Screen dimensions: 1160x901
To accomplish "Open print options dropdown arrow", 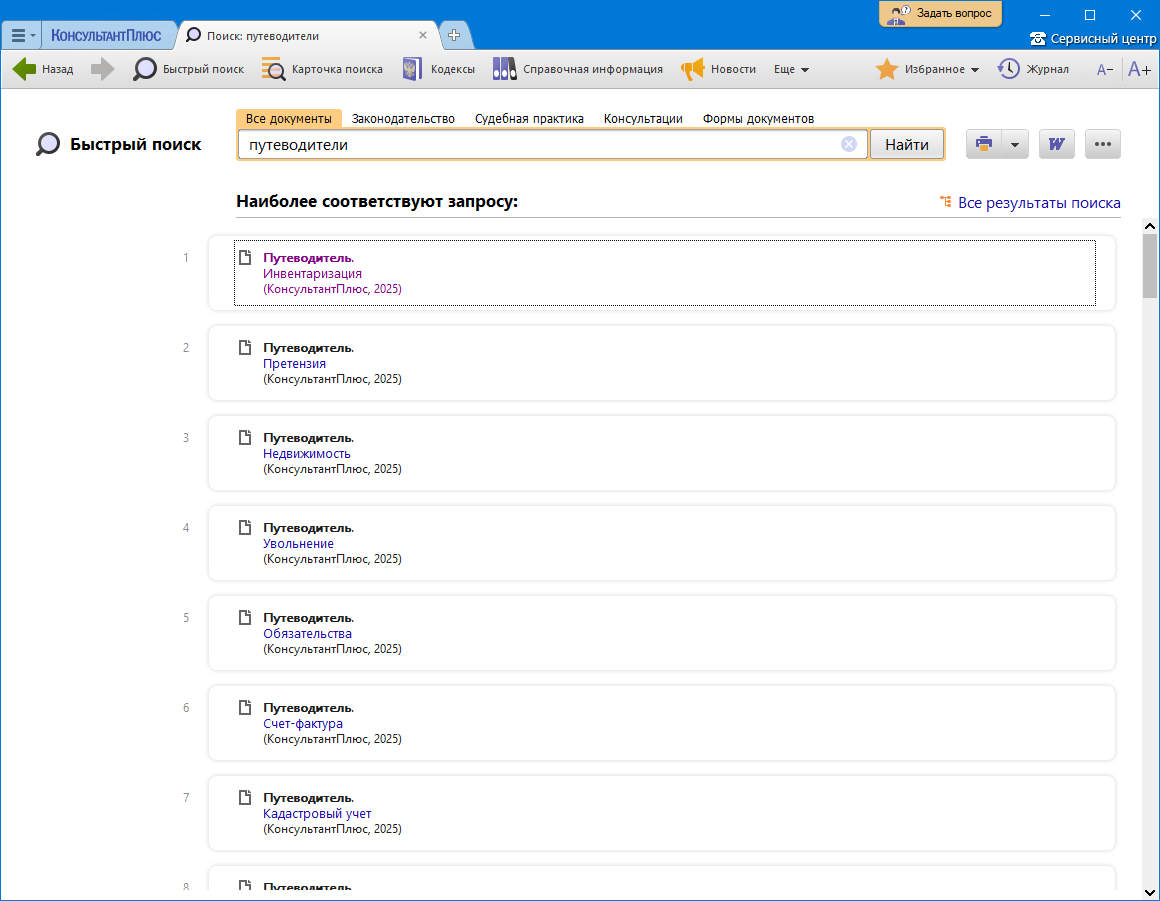I will (1014, 144).
